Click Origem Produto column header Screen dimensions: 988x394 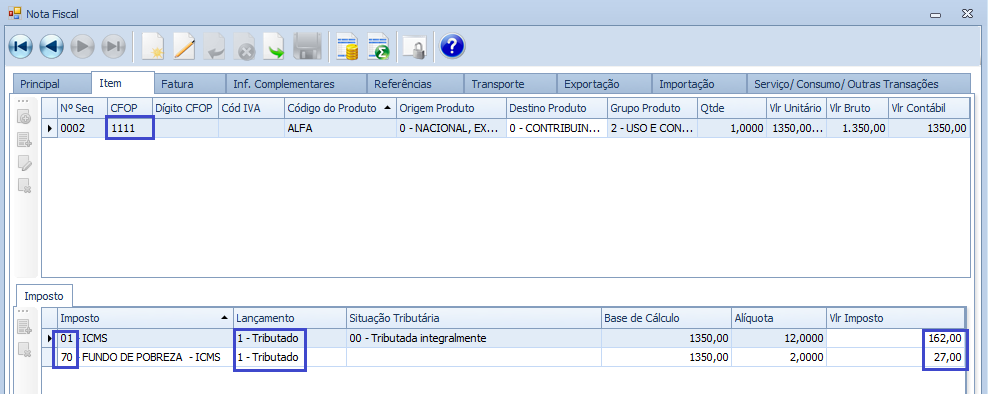(451, 108)
